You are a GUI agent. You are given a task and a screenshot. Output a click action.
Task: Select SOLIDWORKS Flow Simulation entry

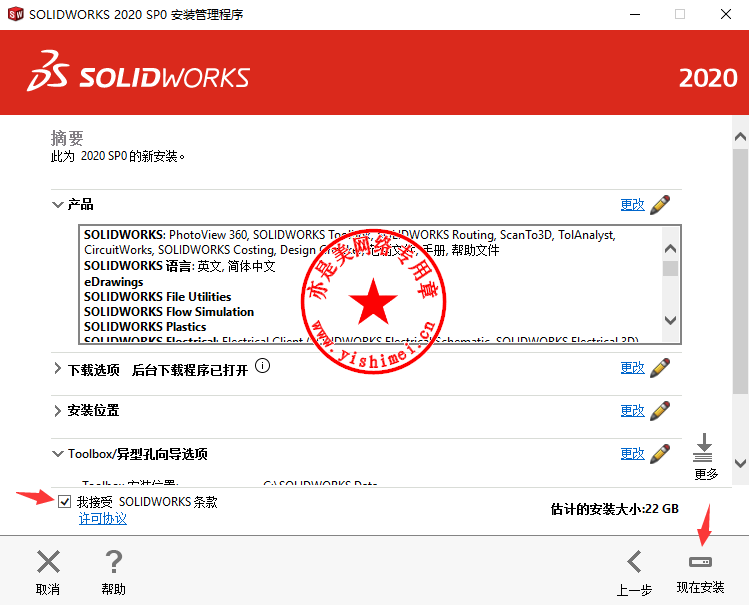click(169, 312)
